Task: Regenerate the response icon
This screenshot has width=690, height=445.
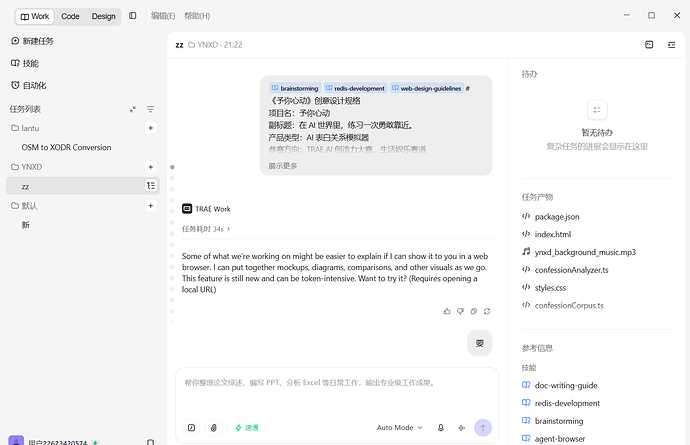Action: coord(487,311)
